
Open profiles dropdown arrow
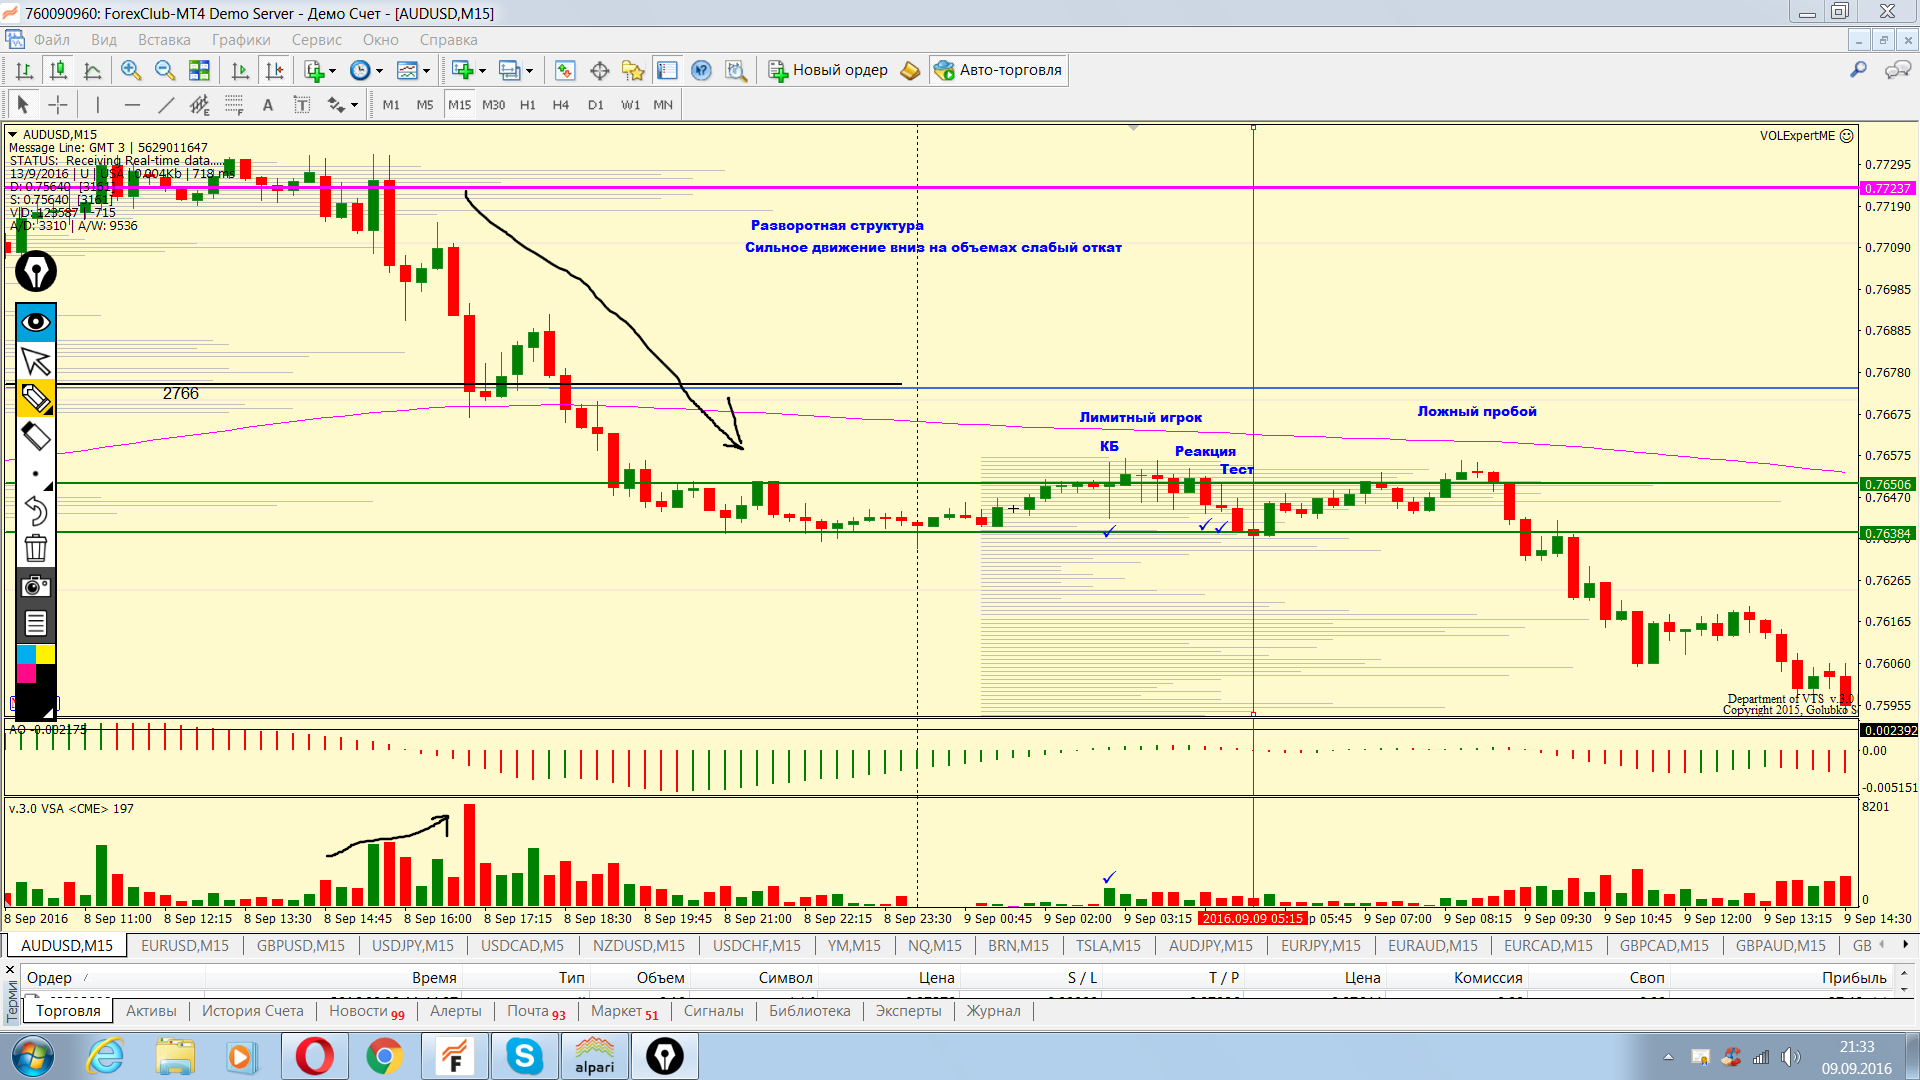tap(529, 70)
